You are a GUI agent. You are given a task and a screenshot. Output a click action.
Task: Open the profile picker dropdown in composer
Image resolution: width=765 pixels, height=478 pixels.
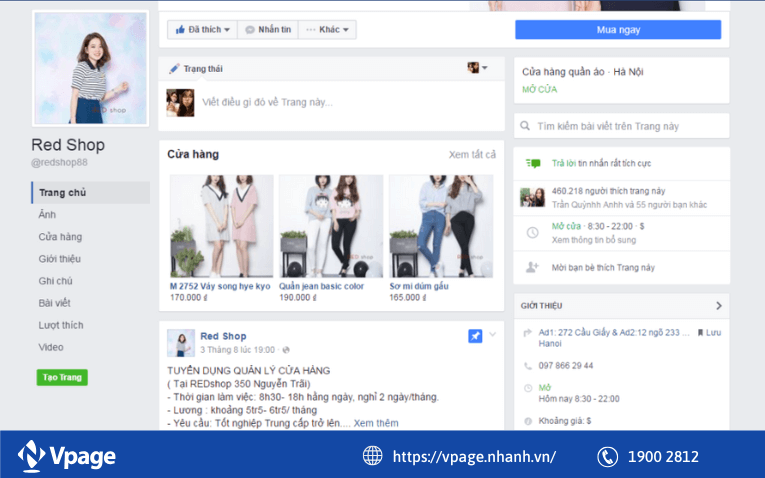tap(478, 68)
